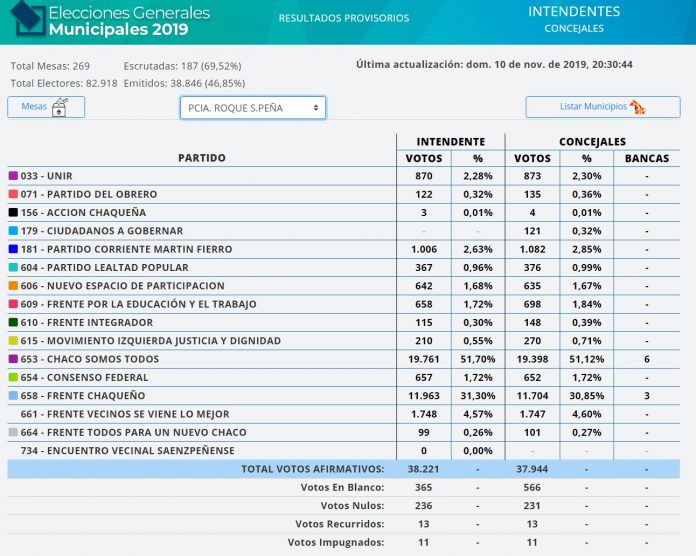Select '071 - PARTIDO DEL OBRERO' row
The width and height of the screenshot is (696, 556).
click(344, 194)
